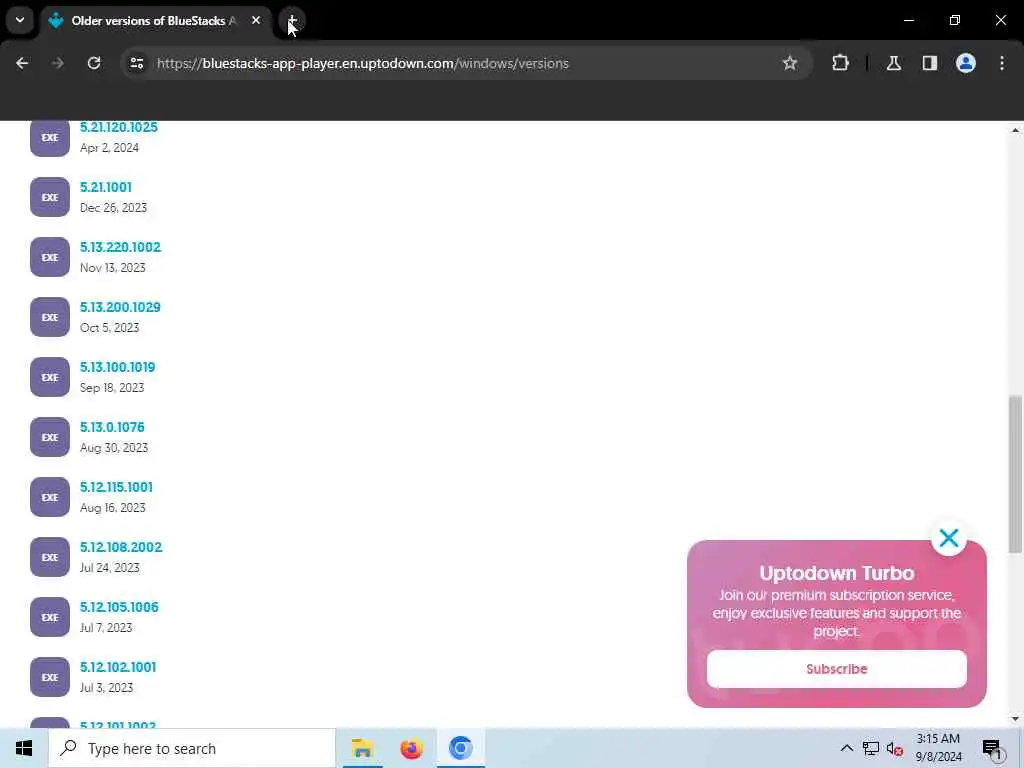Open network status tray icon
The image size is (1024, 768).
point(871,748)
